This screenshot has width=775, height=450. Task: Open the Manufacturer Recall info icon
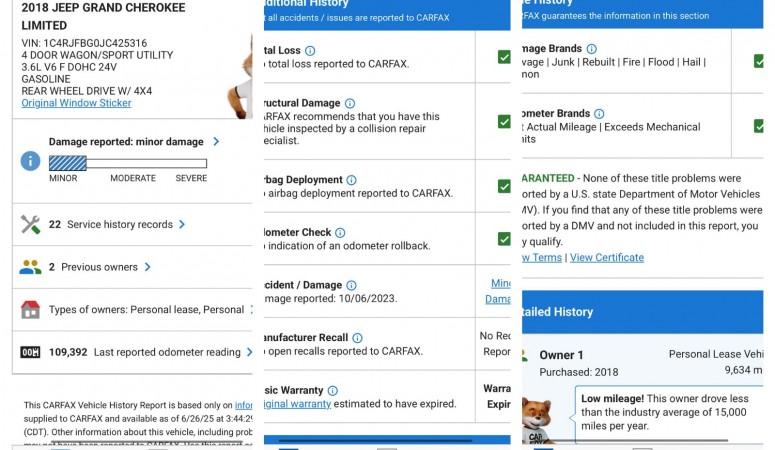[x=357, y=338]
